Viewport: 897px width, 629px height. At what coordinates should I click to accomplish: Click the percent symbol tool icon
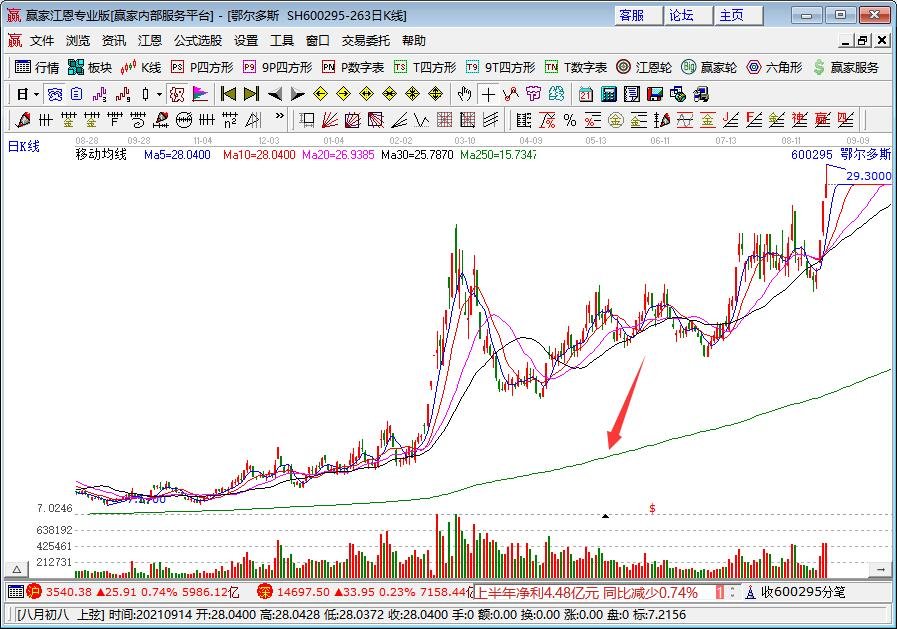click(x=570, y=120)
